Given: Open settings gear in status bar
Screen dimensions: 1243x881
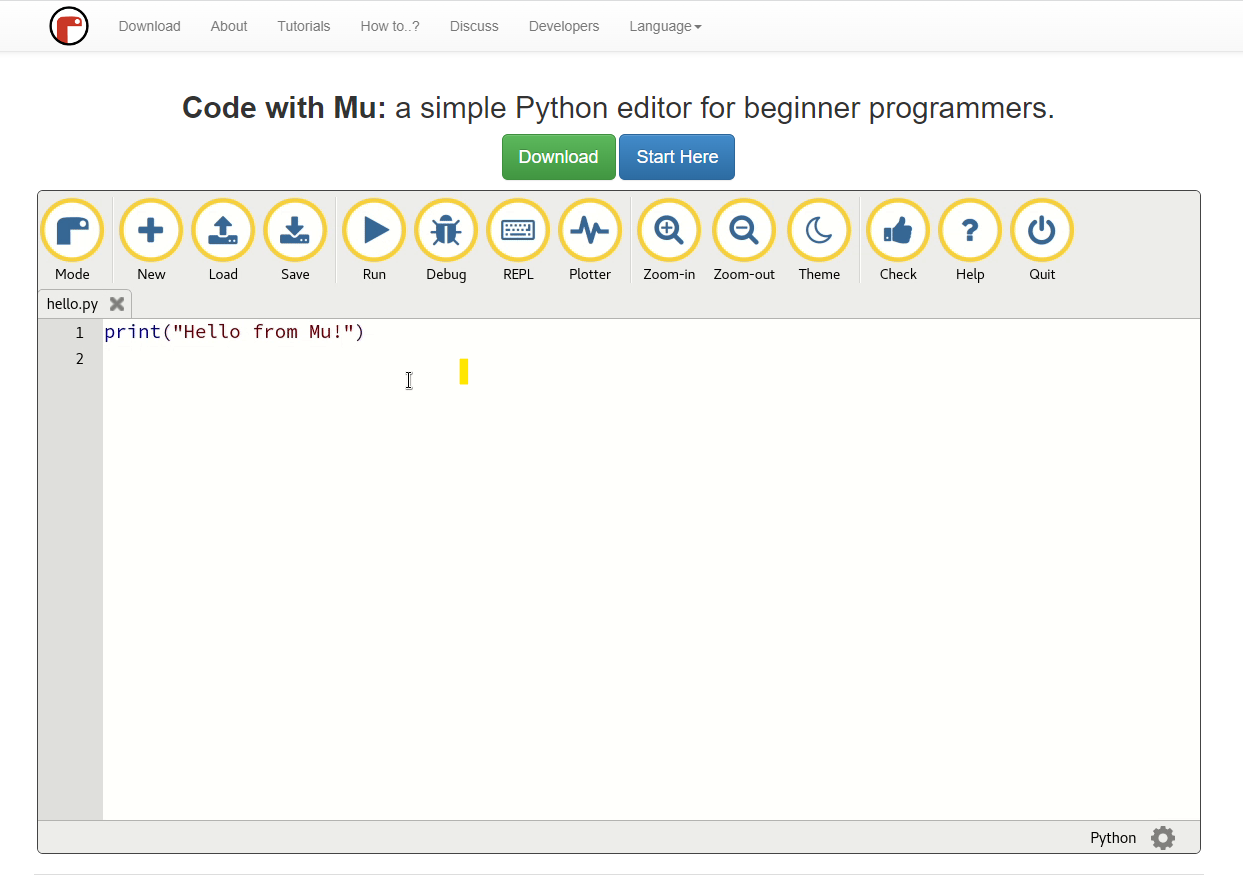Looking at the screenshot, I should 1162,838.
